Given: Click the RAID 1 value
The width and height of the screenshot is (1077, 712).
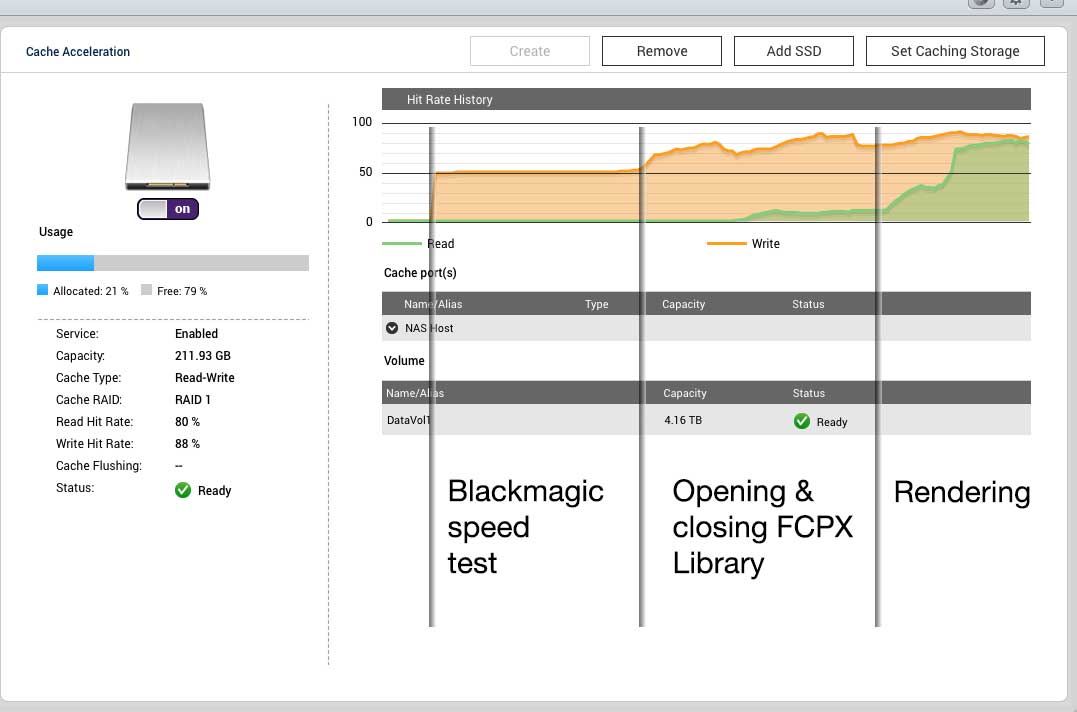Looking at the screenshot, I should (x=192, y=400).
